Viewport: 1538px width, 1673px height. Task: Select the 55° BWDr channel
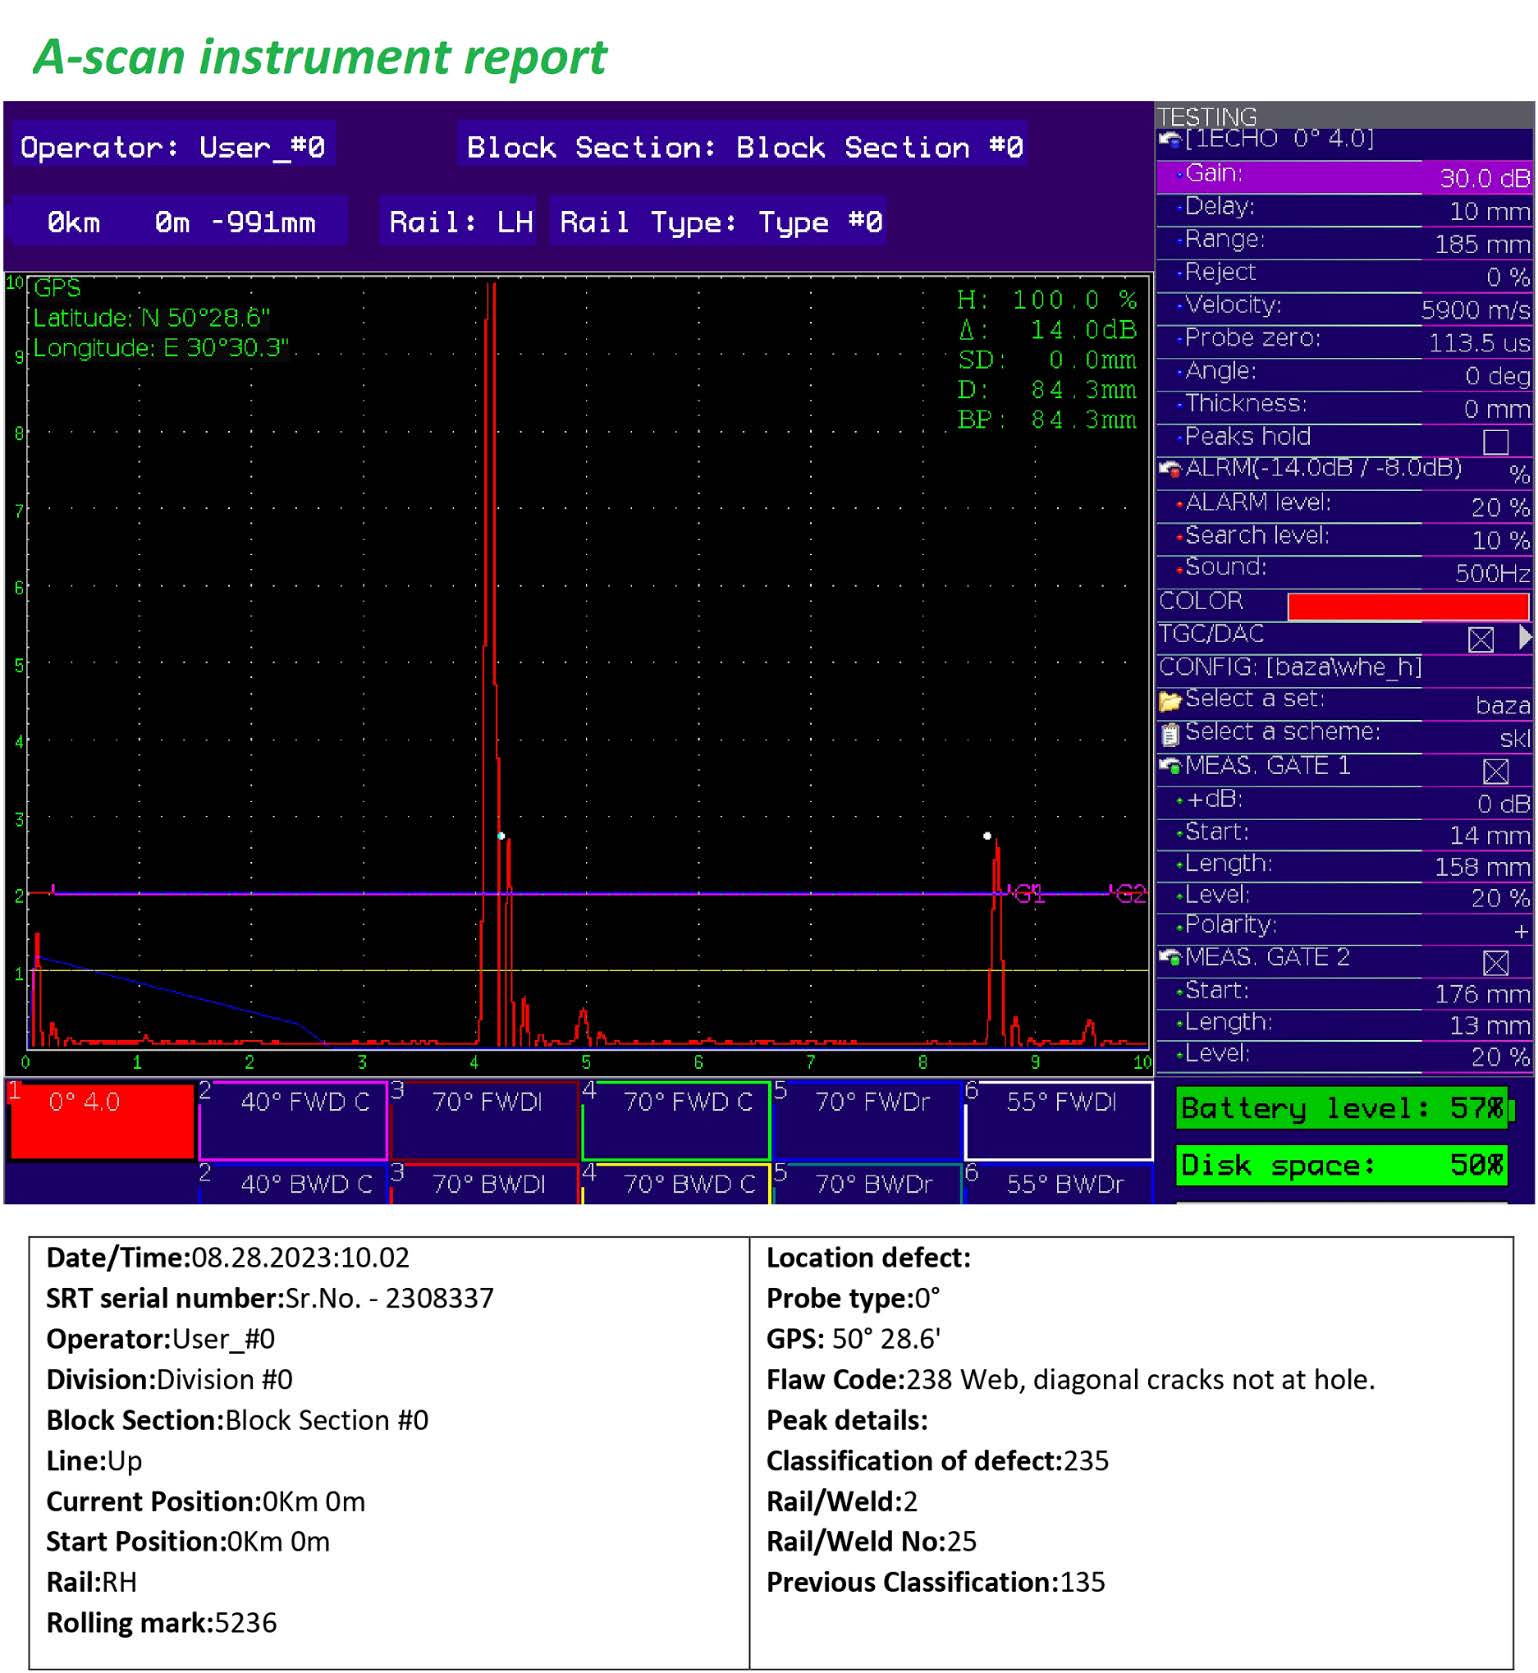click(1059, 1183)
